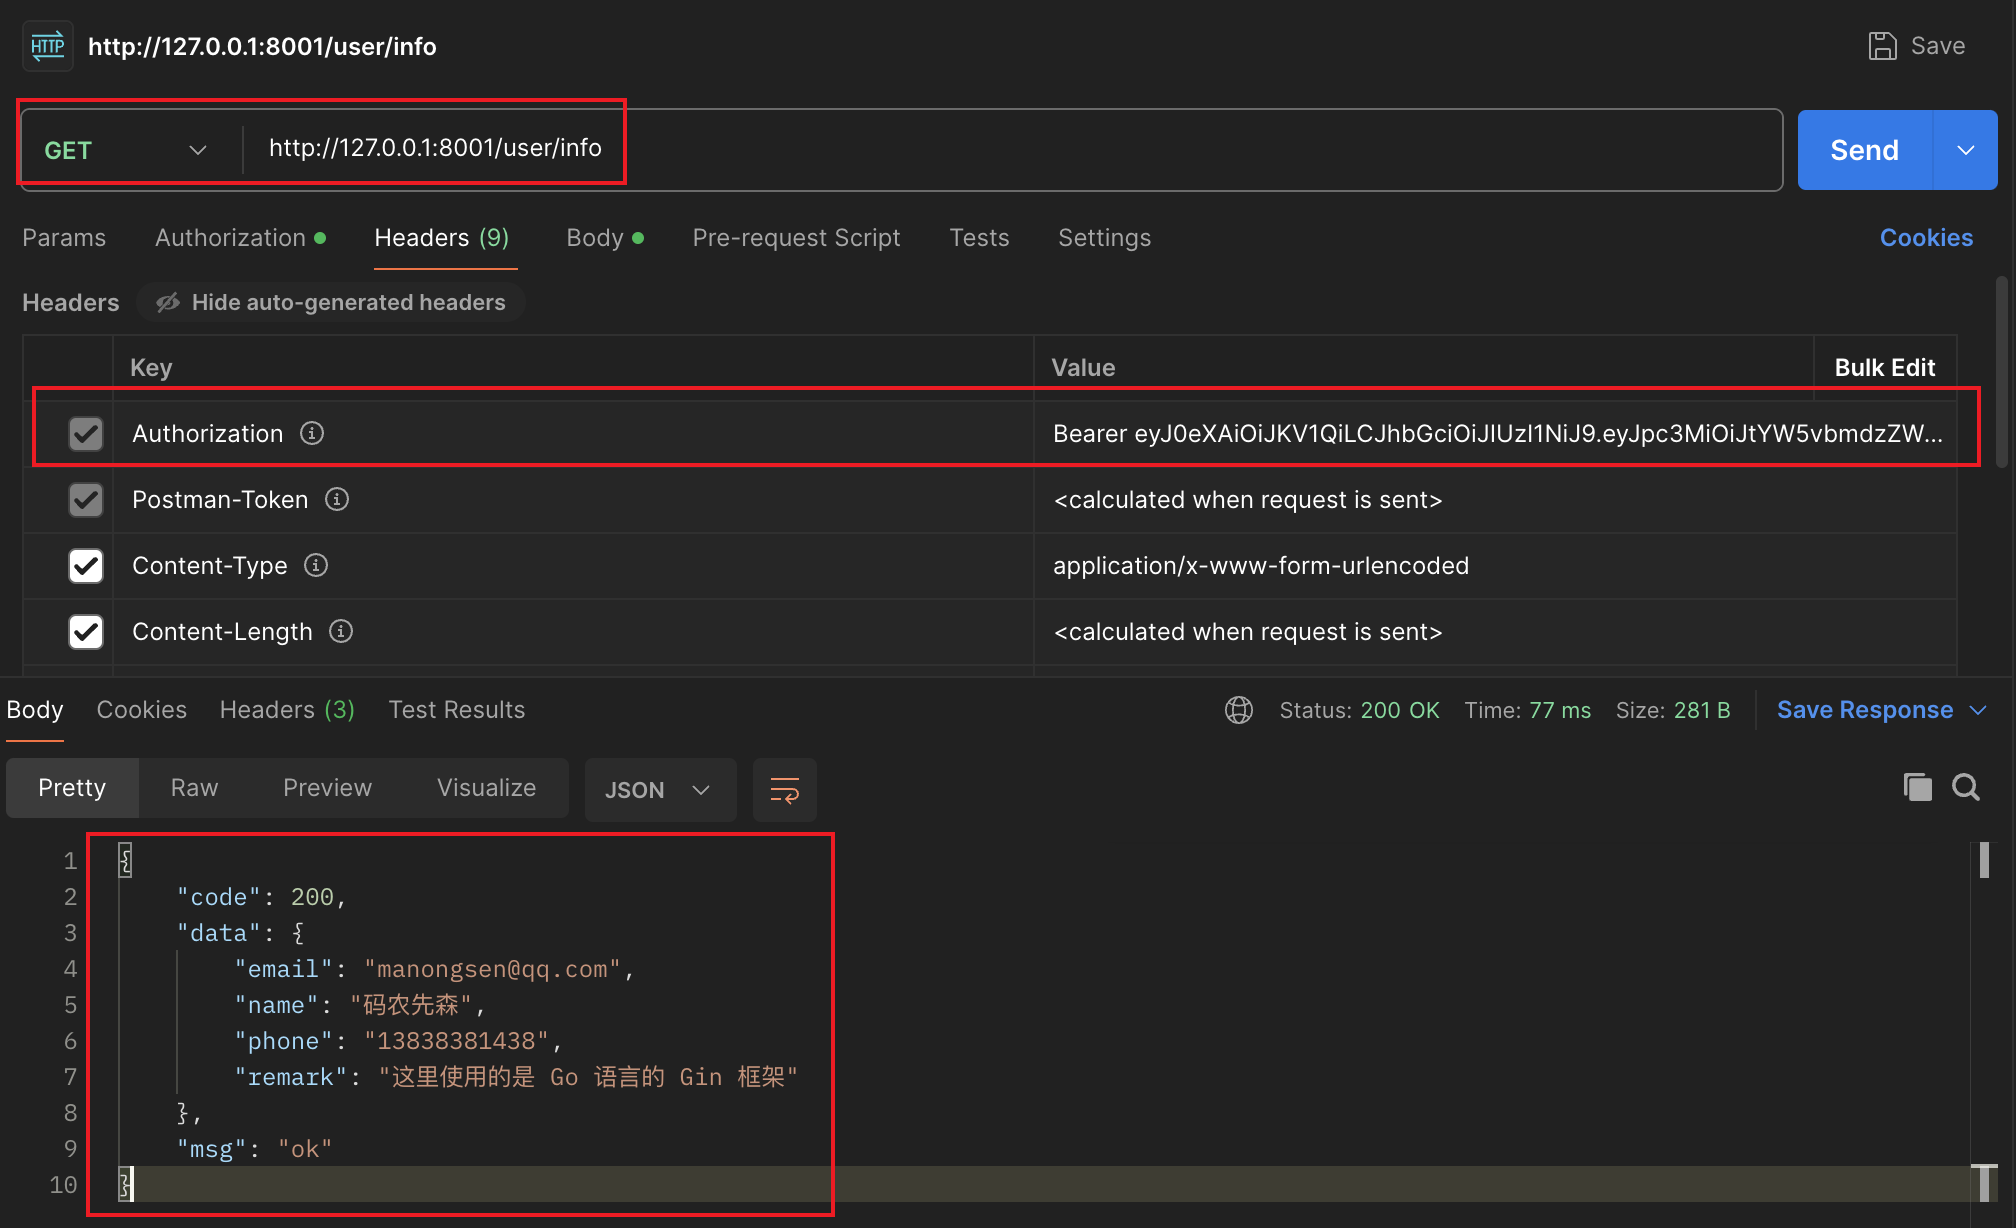The width and height of the screenshot is (2016, 1228).
Task: Click the "email" line in response
Action: click(434, 969)
